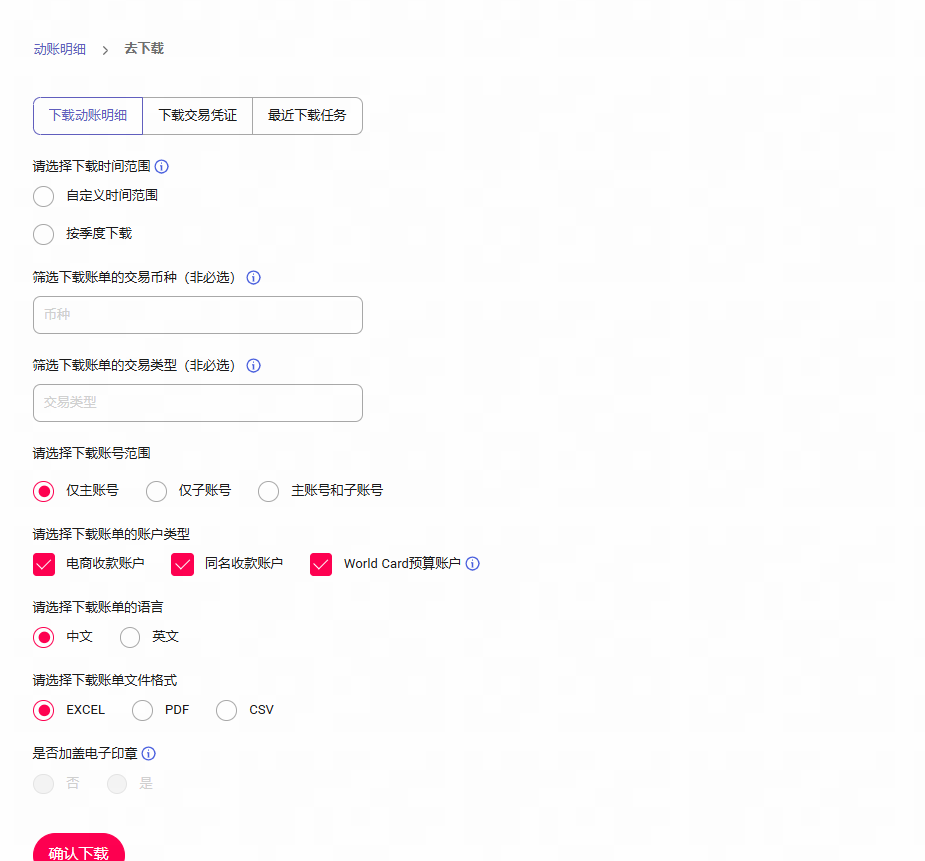
Task: Choose PDF file format
Action: coord(142,711)
